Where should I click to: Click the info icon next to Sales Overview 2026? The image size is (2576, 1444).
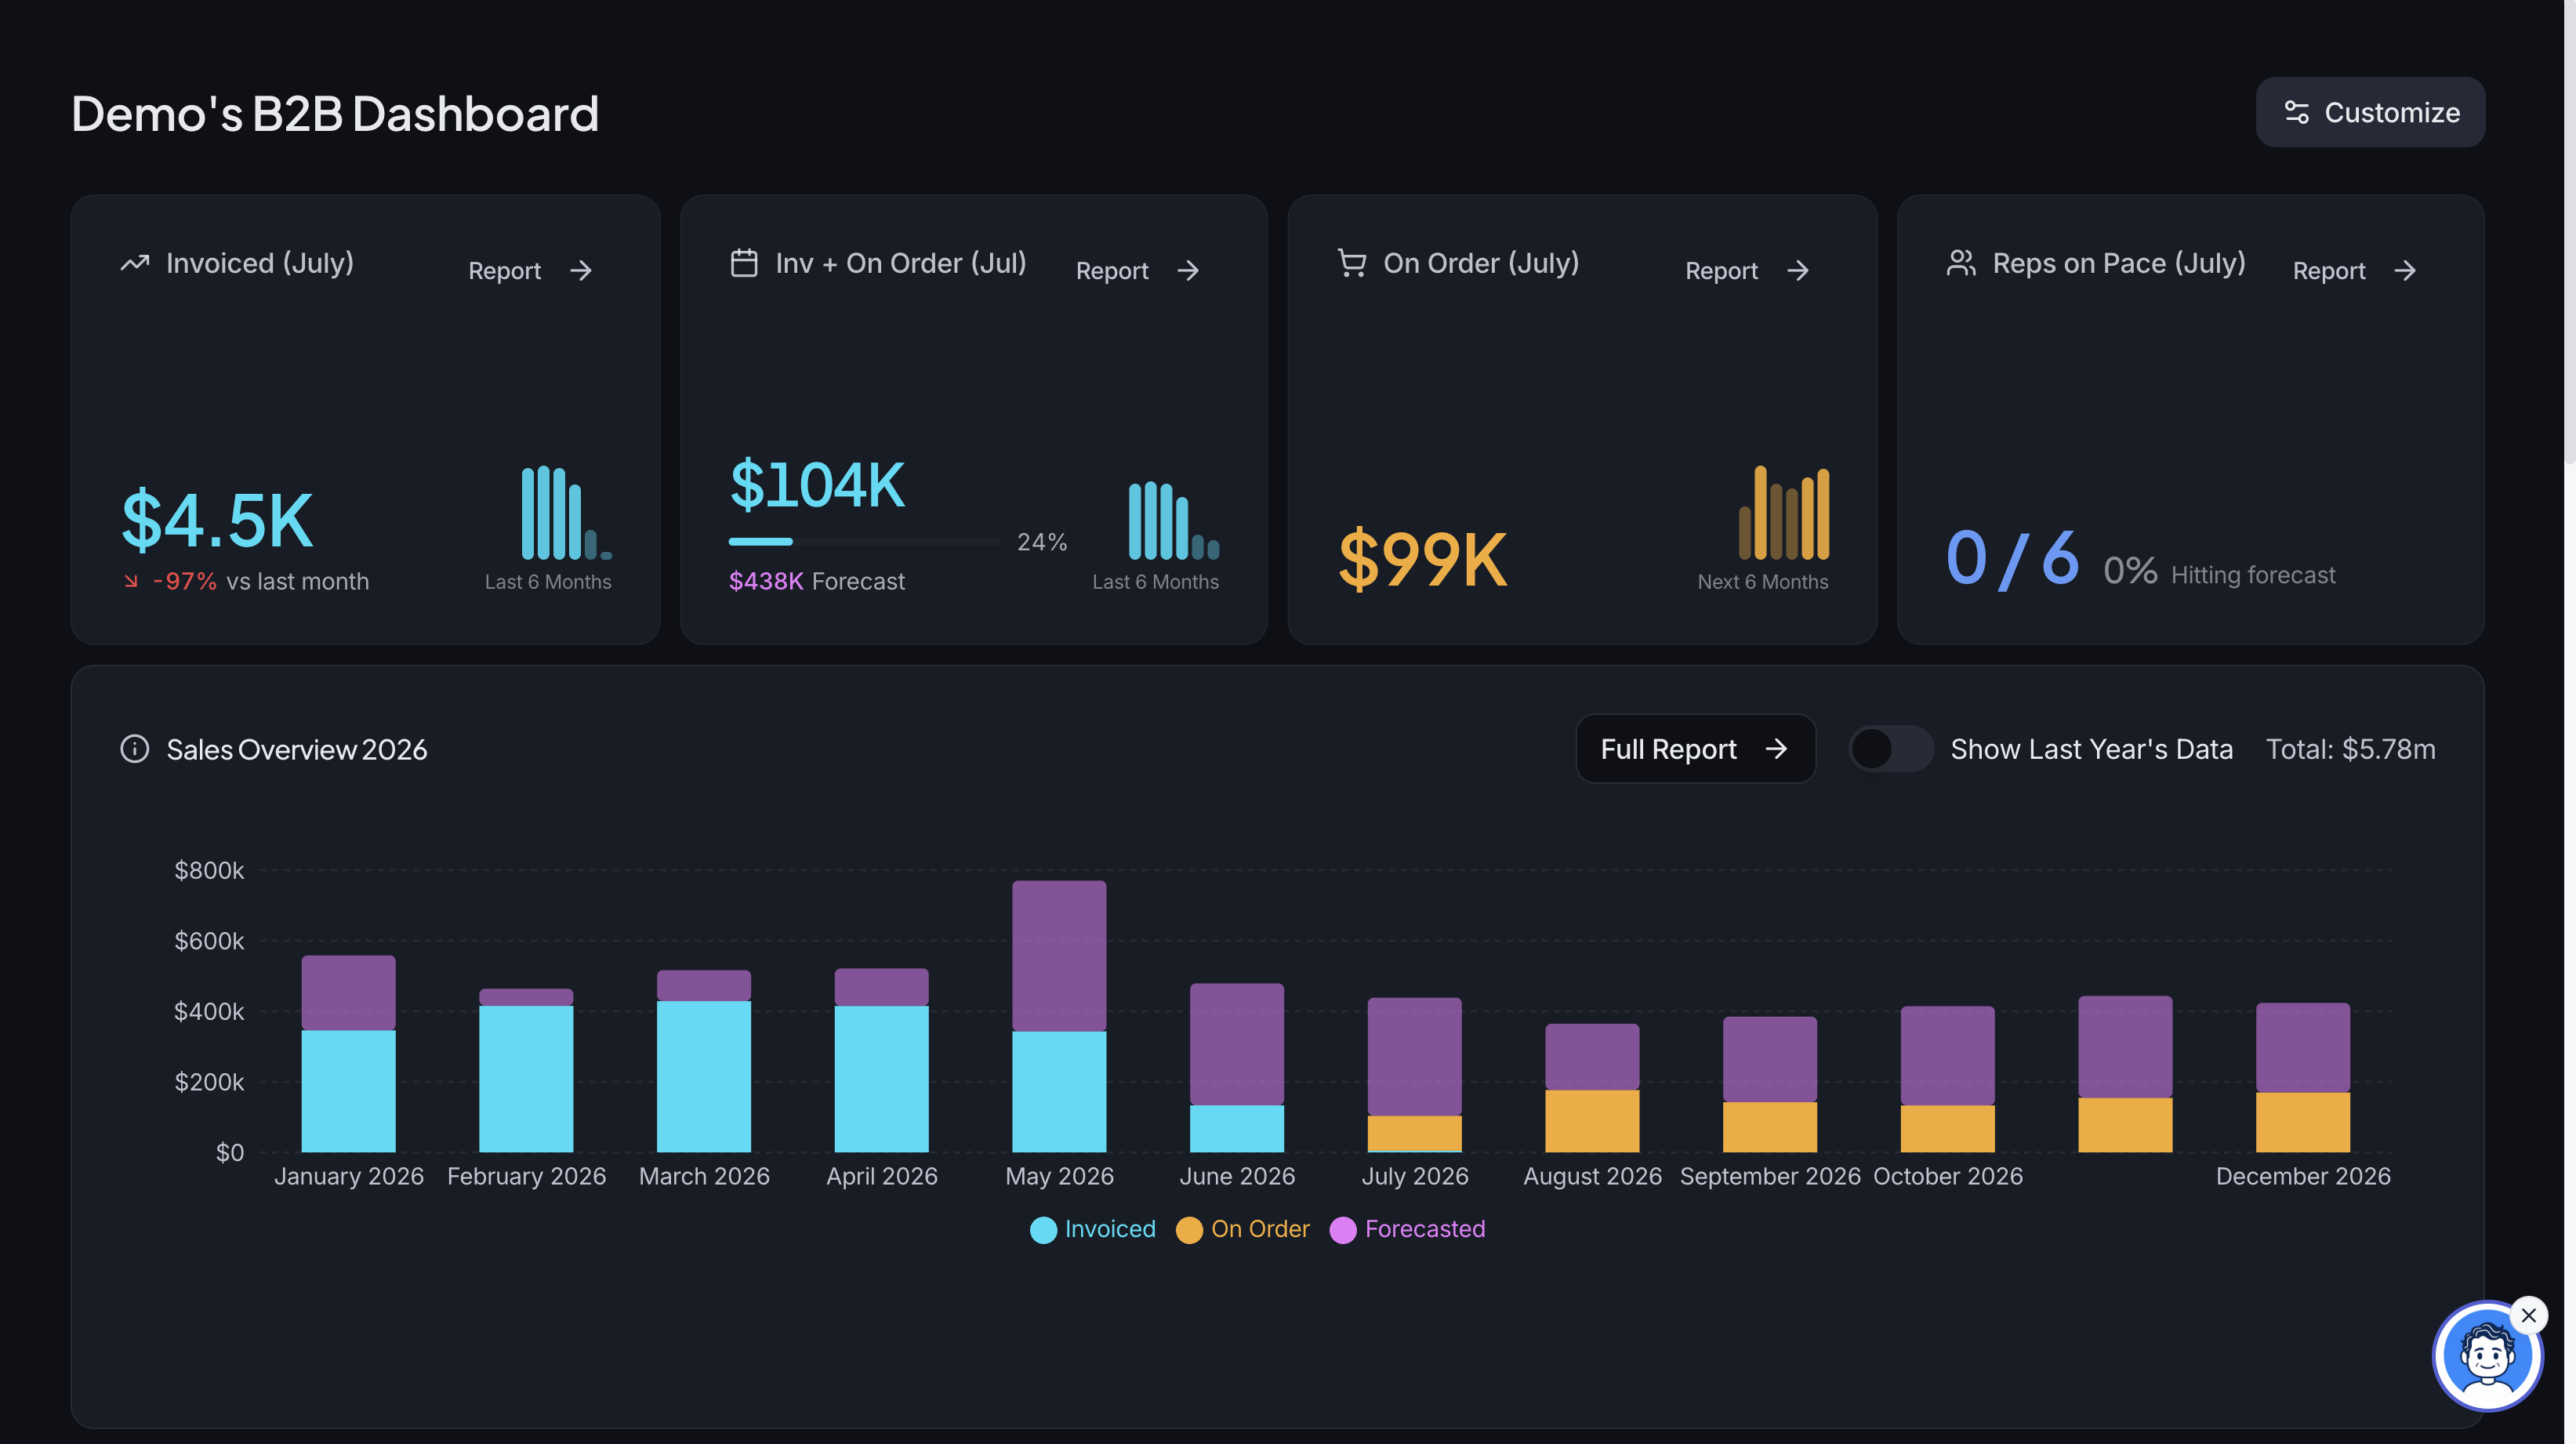[135, 748]
